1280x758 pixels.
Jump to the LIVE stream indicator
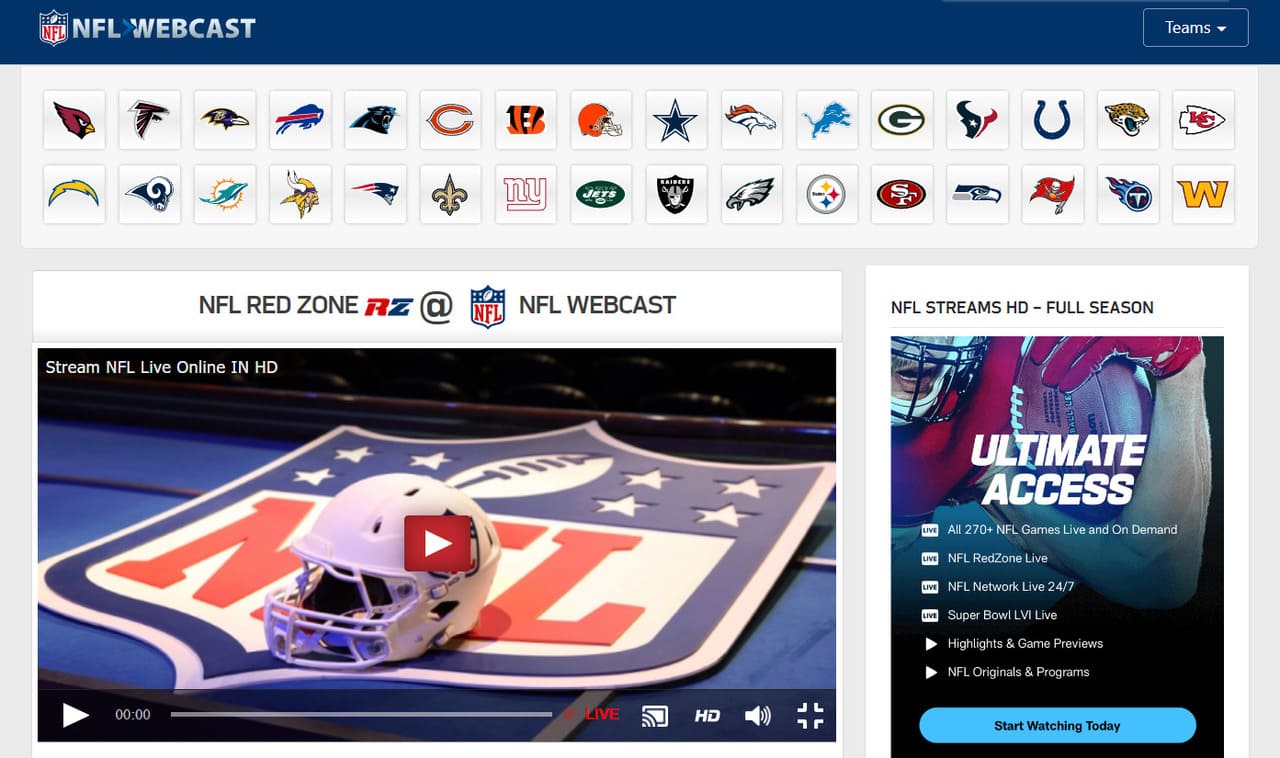point(592,714)
